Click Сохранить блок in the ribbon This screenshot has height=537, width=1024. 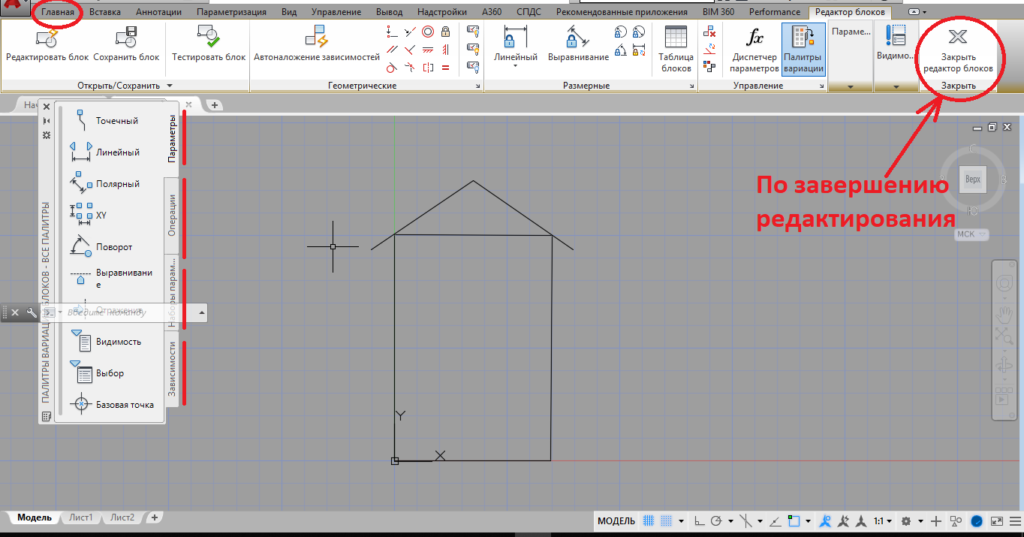(x=127, y=39)
